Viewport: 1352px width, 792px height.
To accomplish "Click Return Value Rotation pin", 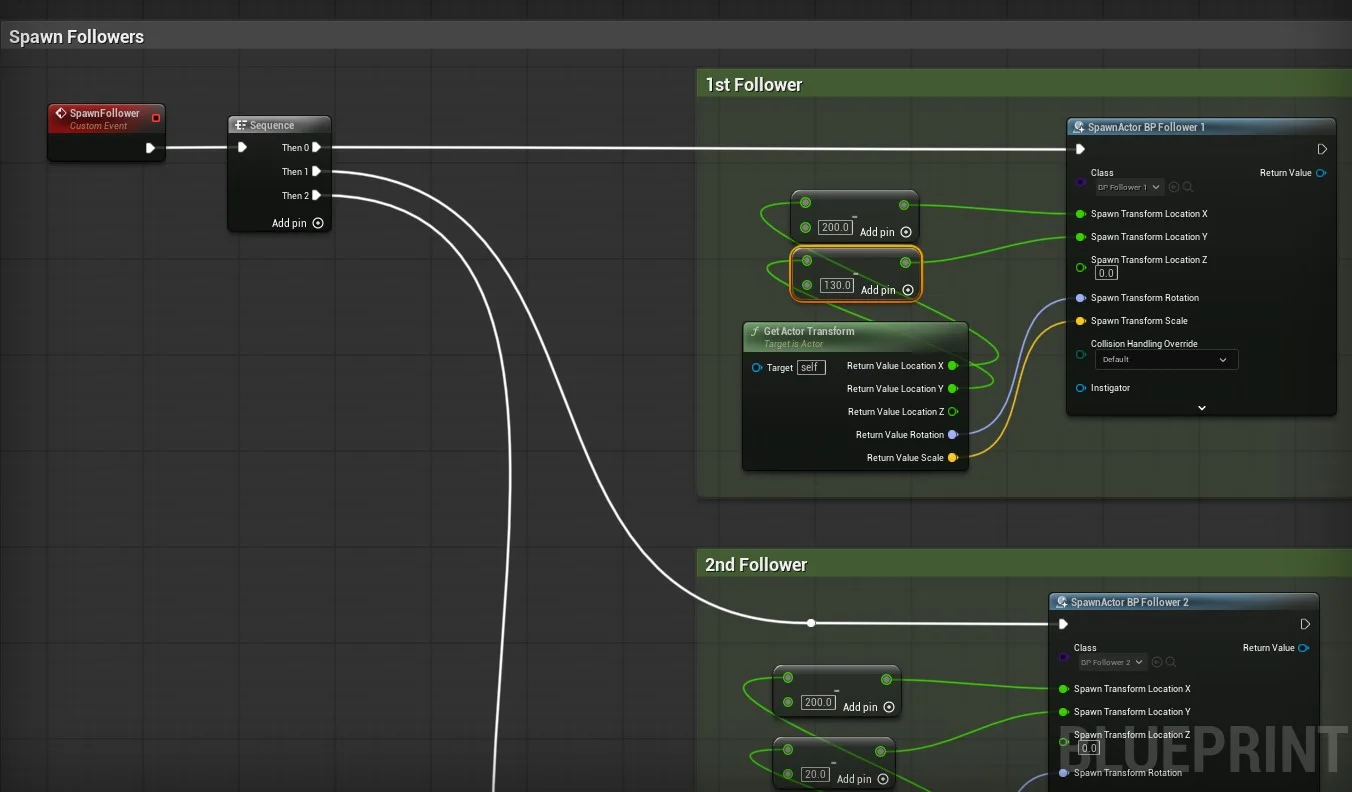I will coord(953,435).
